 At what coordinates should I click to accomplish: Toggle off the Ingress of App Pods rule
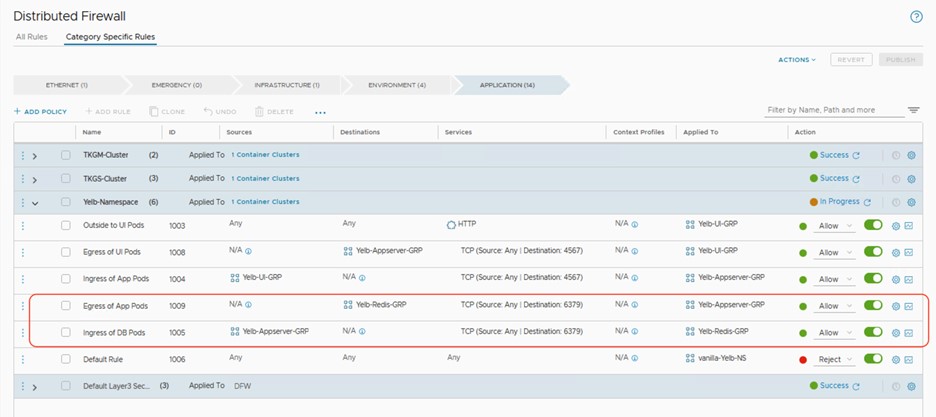[x=873, y=278]
